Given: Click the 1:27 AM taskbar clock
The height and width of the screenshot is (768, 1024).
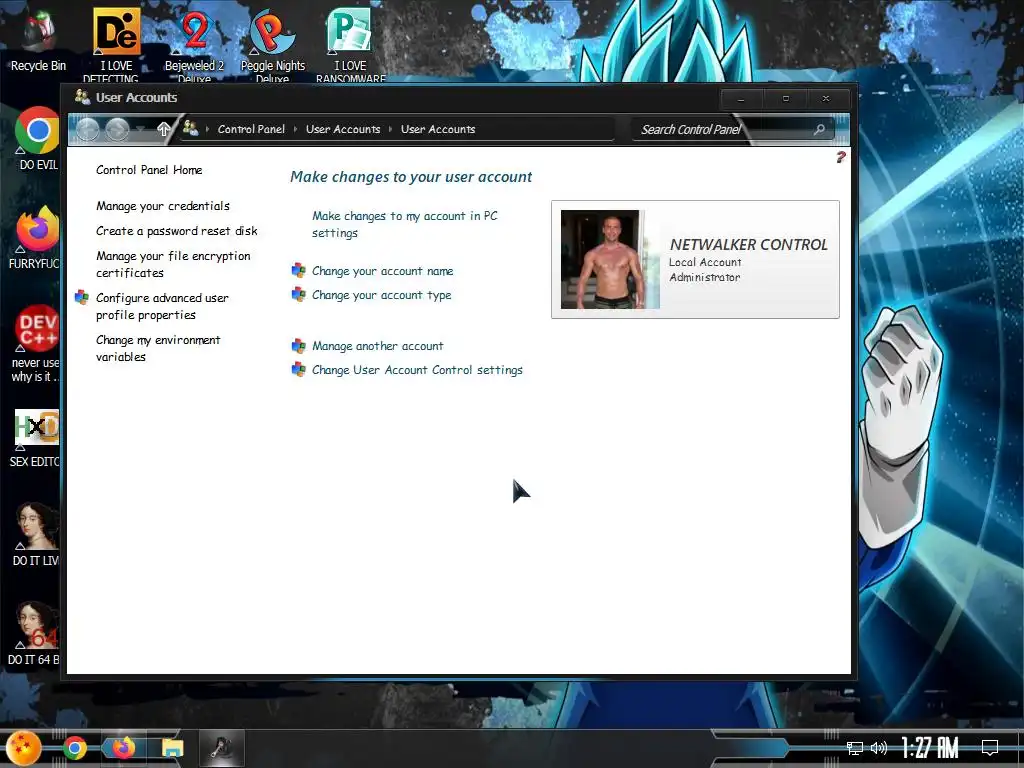Looking at the screenshot, I should pyautogui.click(x=931, y=748).
